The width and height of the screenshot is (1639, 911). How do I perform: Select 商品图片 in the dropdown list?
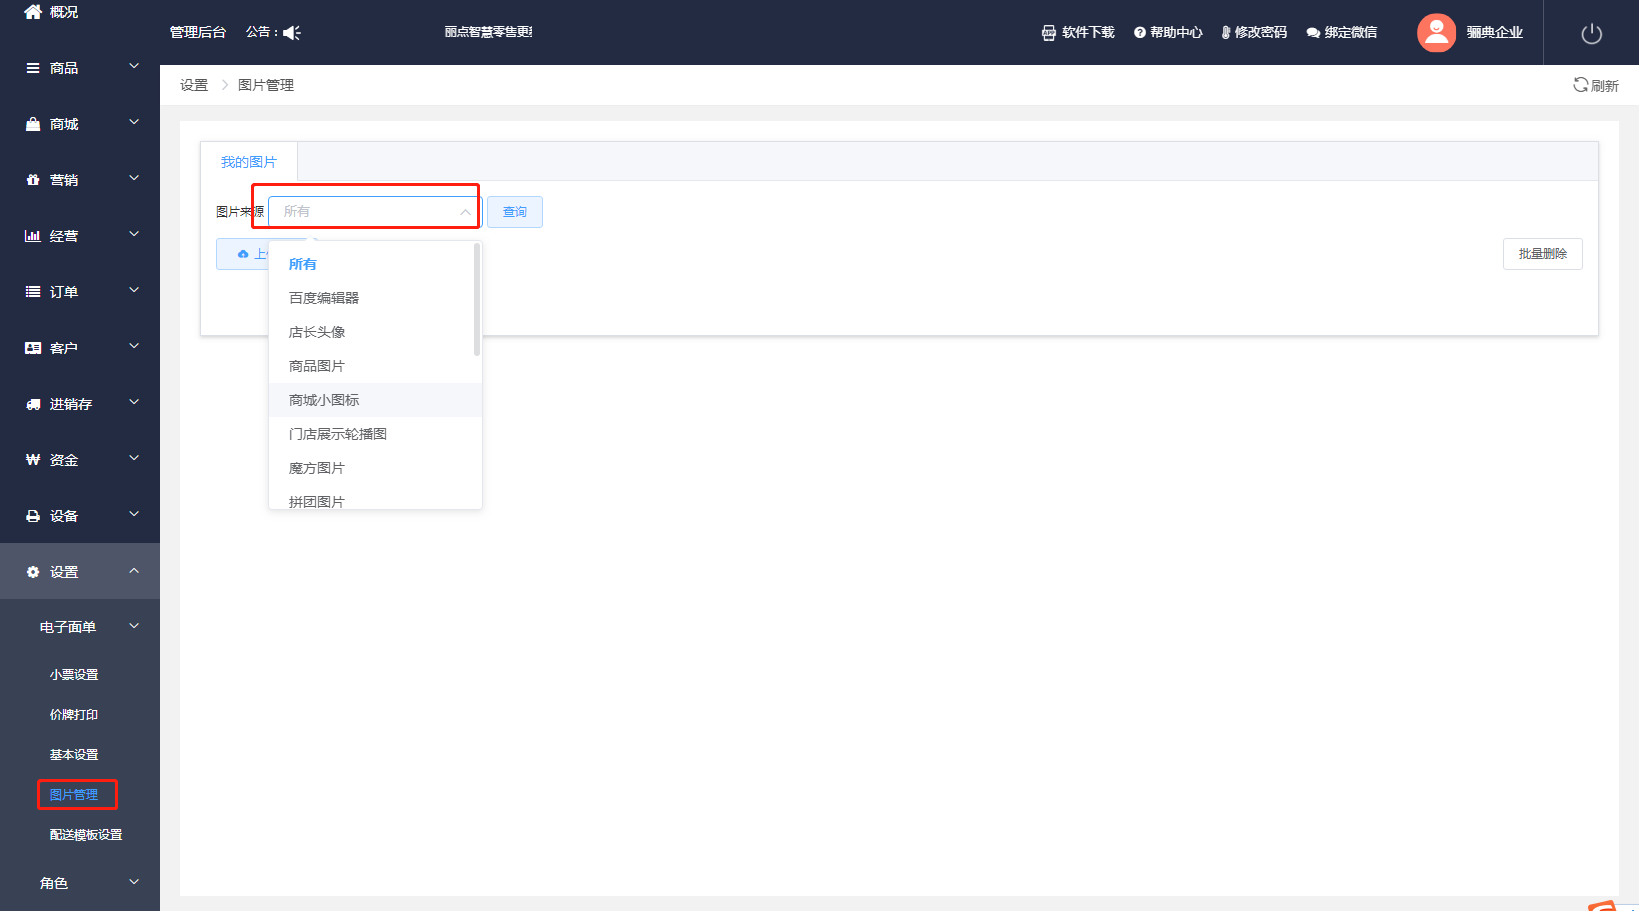click(x=375, y=366)
